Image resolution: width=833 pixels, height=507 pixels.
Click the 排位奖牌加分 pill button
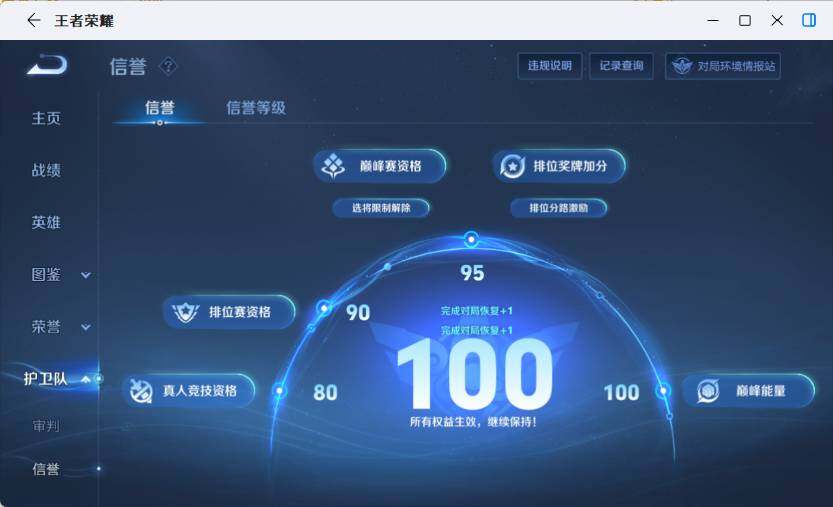[x=559, y=166]
